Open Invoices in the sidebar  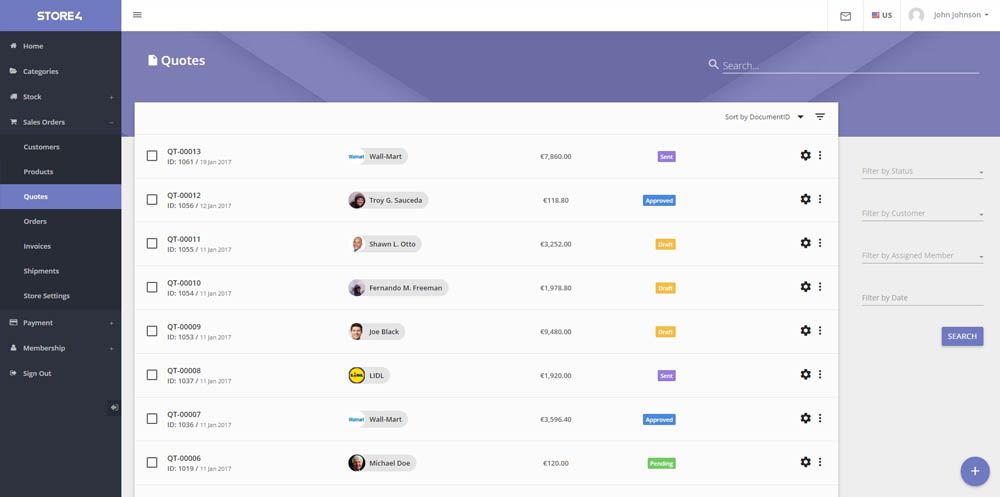61,246
